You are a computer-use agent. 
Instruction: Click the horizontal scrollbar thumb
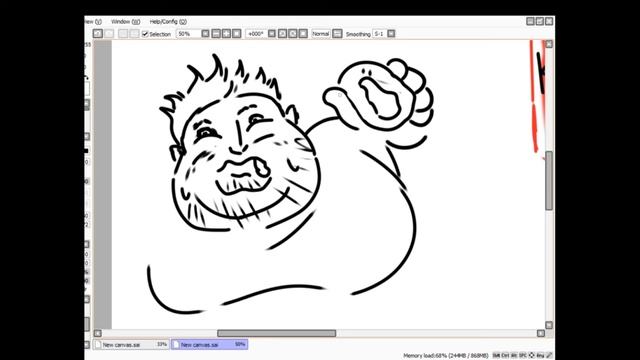(276, 333)
